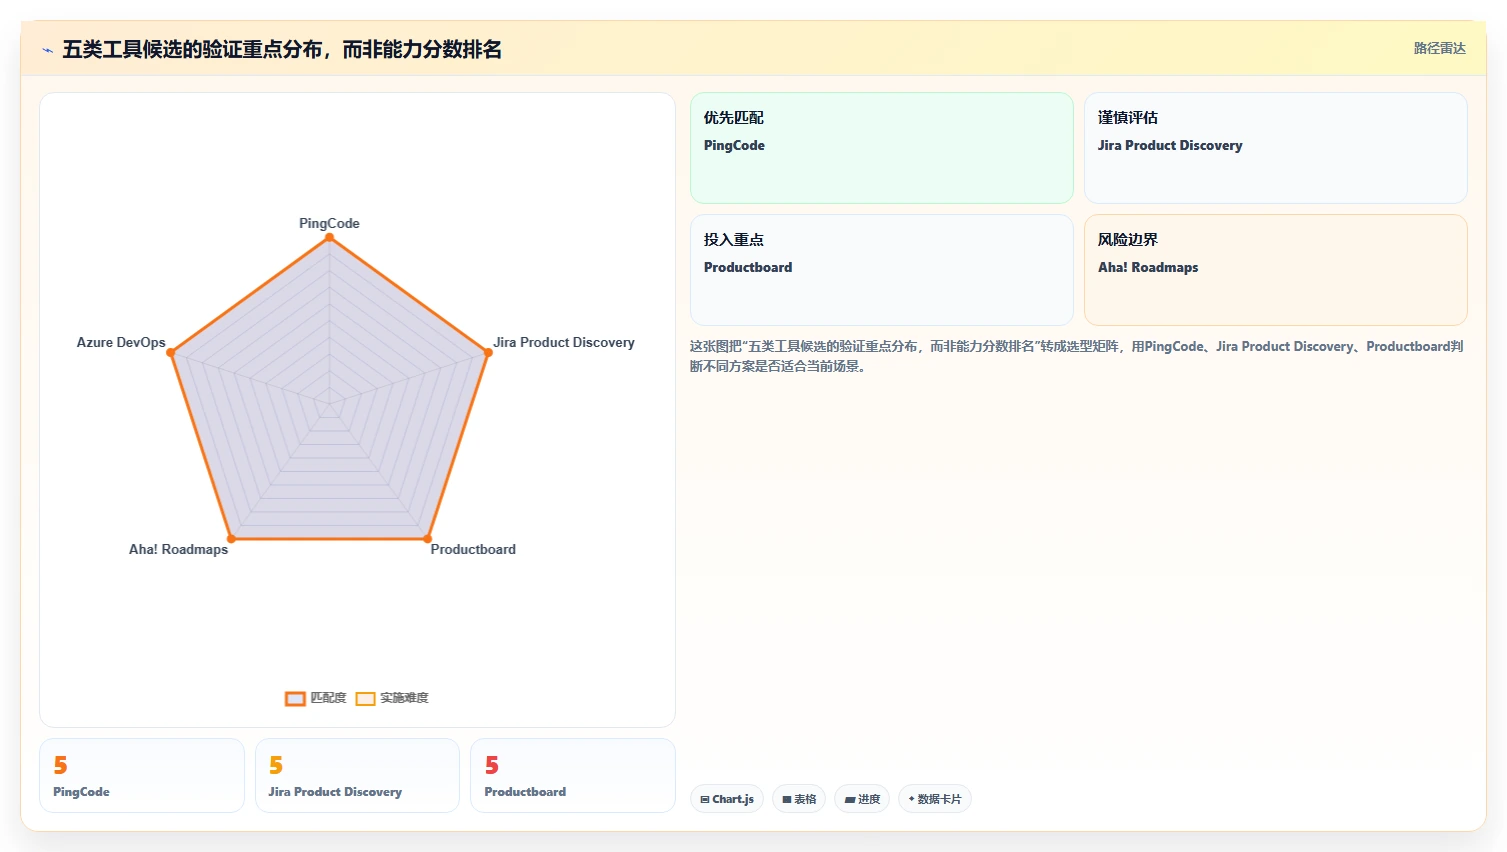The image size is (1507, 852).
Task: Open the 优先匹配 PingCode card
Action: pos(882,148)
